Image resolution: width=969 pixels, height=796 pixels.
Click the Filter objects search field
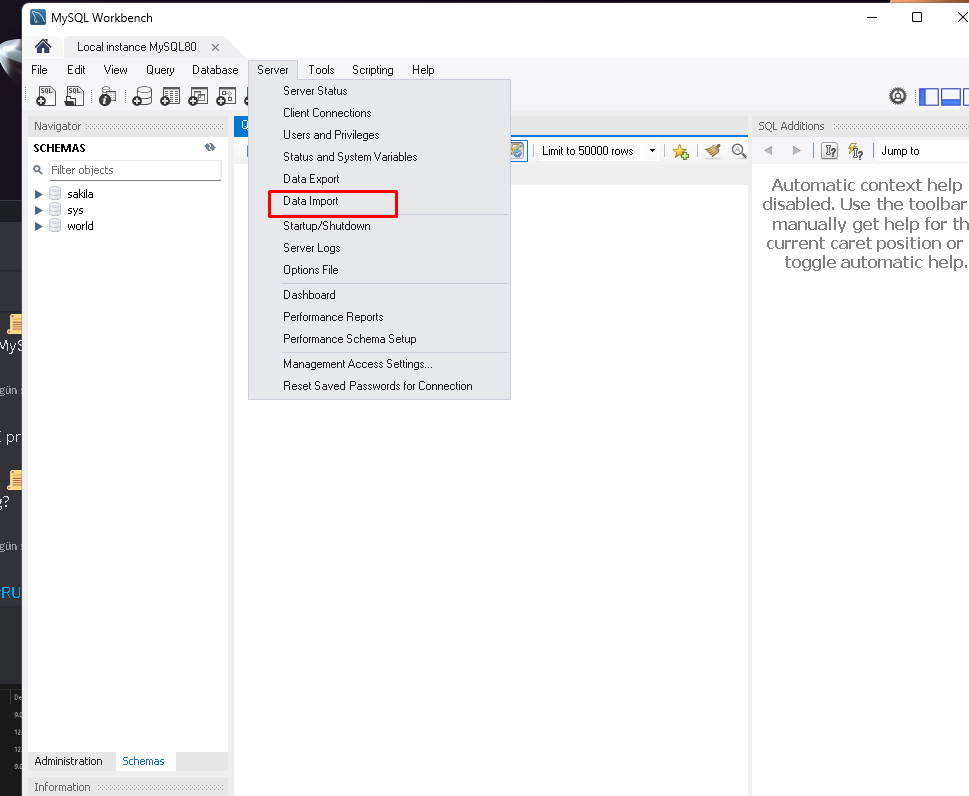[135, 170]
